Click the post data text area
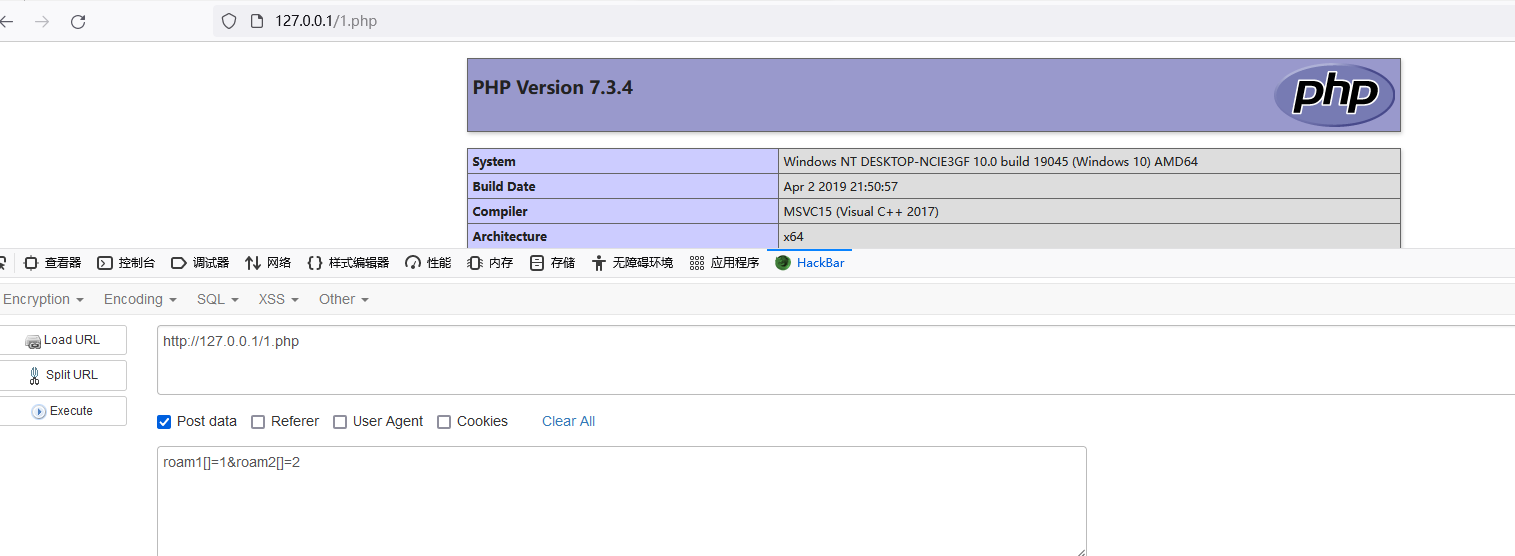Image resolution: width=1515 pixels, height=556 pixels. 621,500
